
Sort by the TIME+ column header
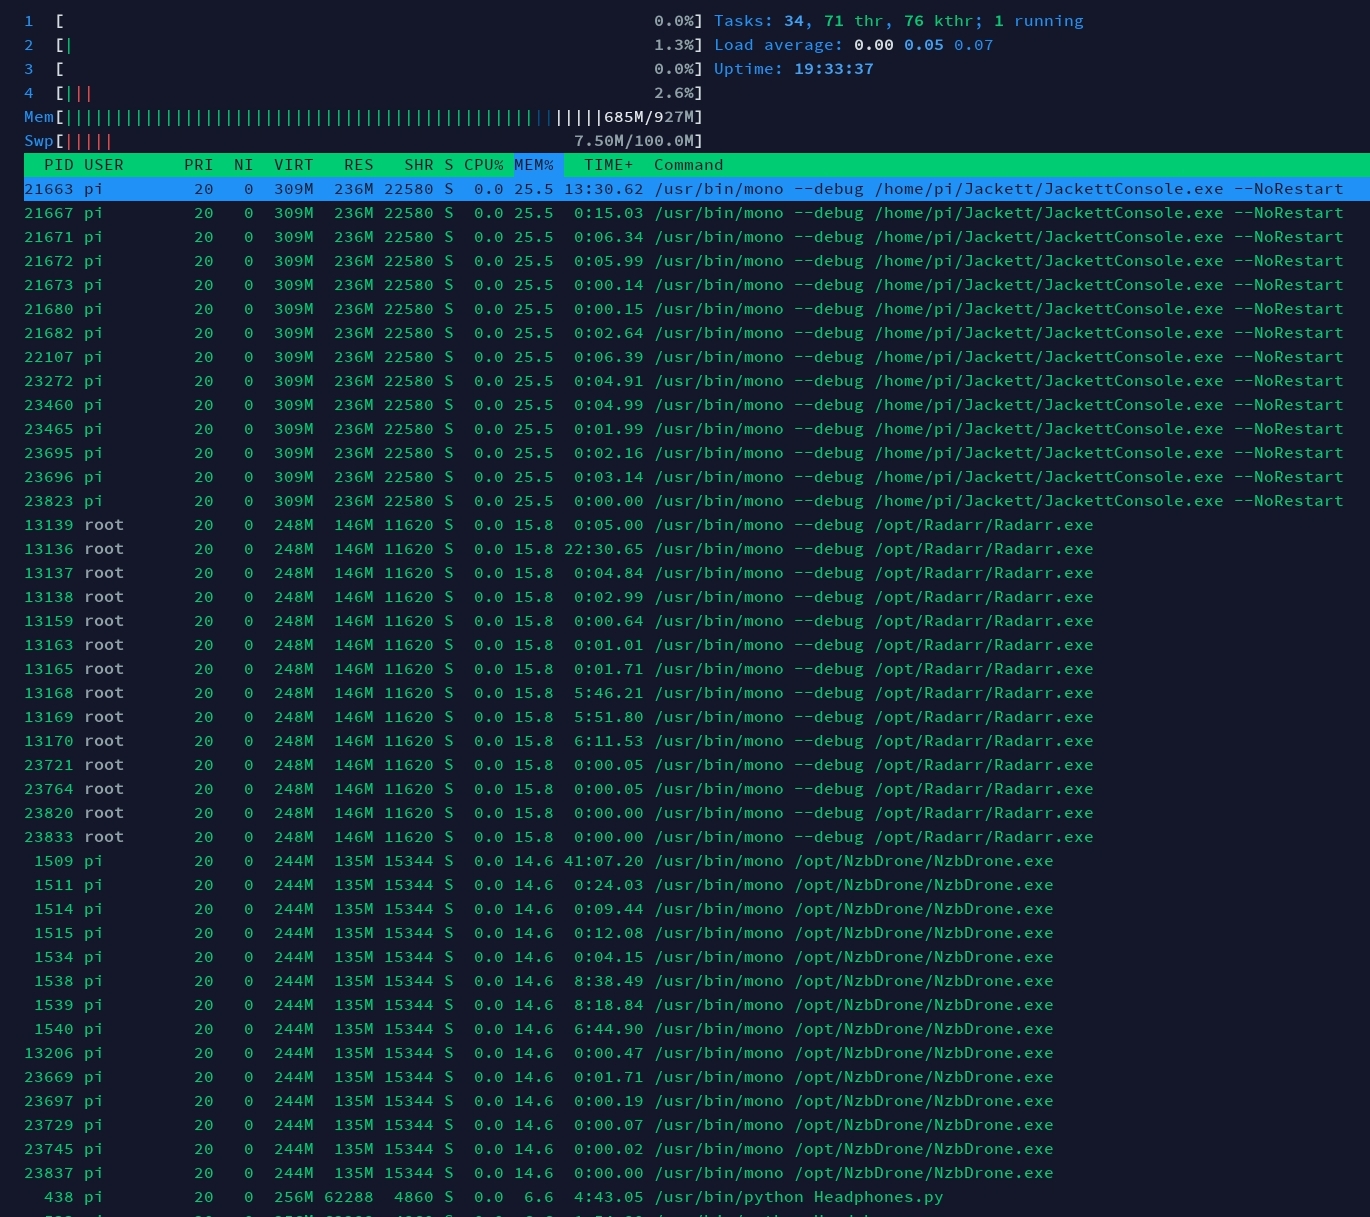(x=609, y=165)
